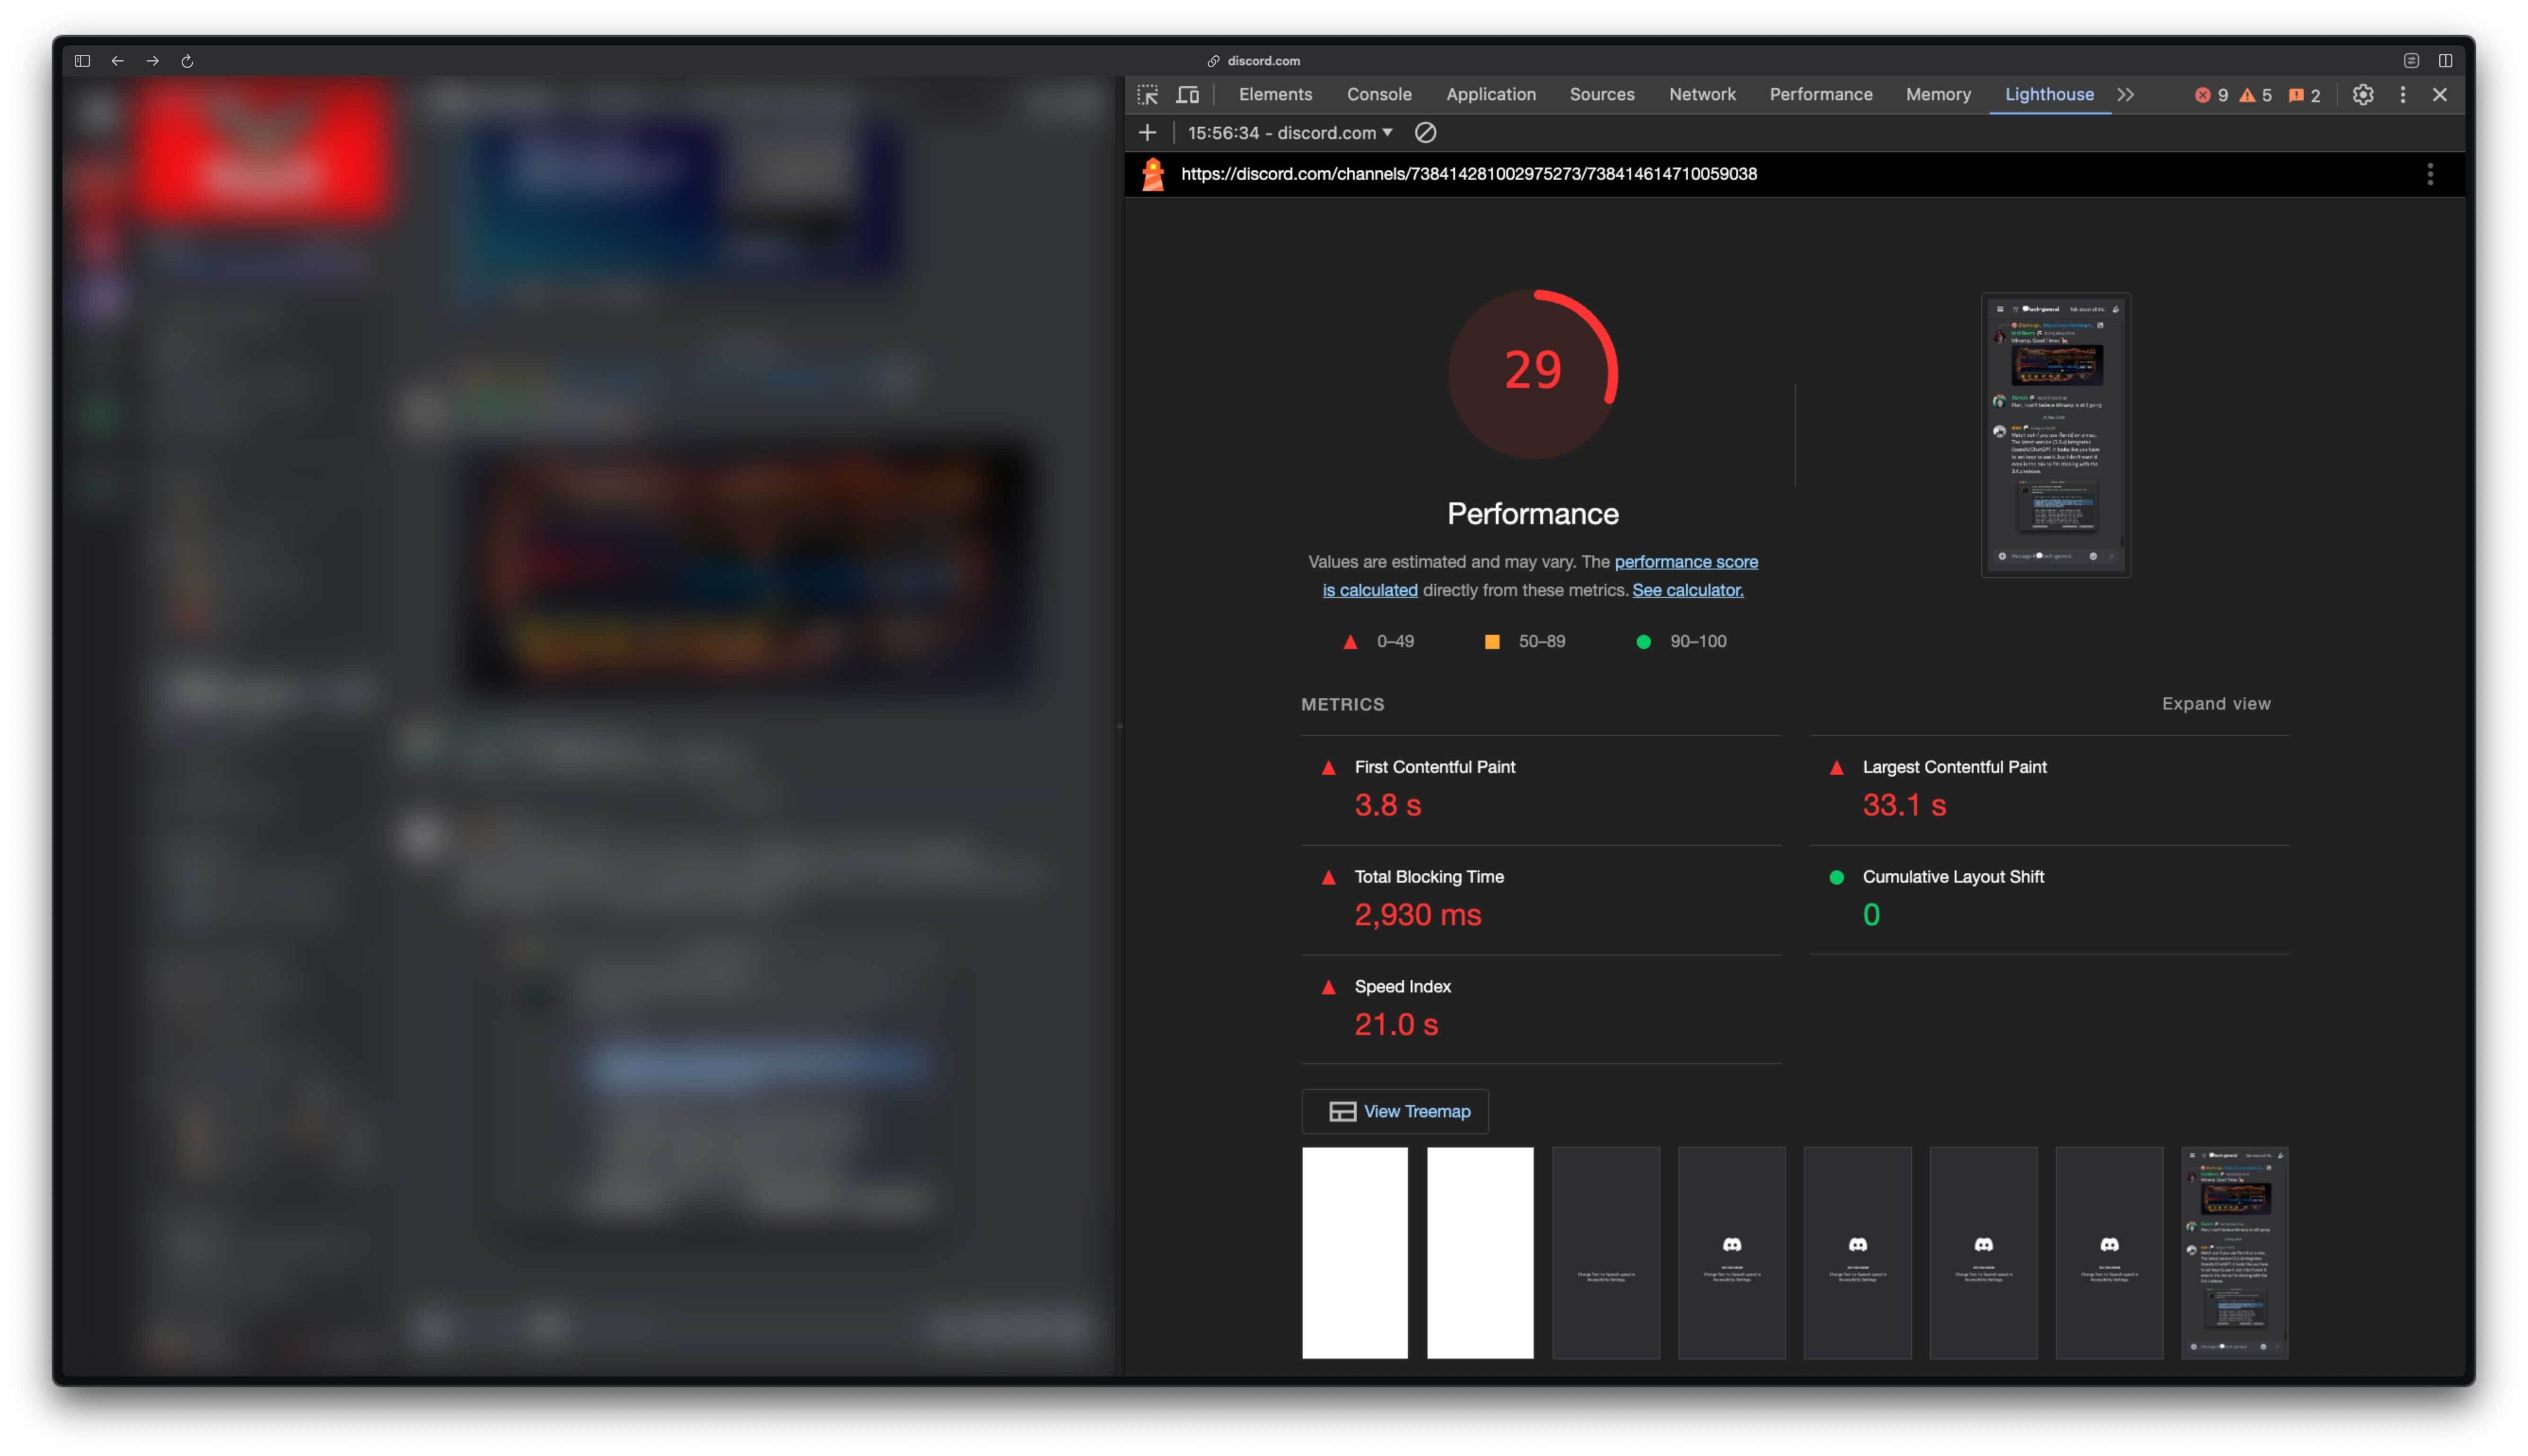Click the METRICS section heading
The height and width of the screenshot is (1456, 2528).
pyautogui.click(x=1342, y=704)
